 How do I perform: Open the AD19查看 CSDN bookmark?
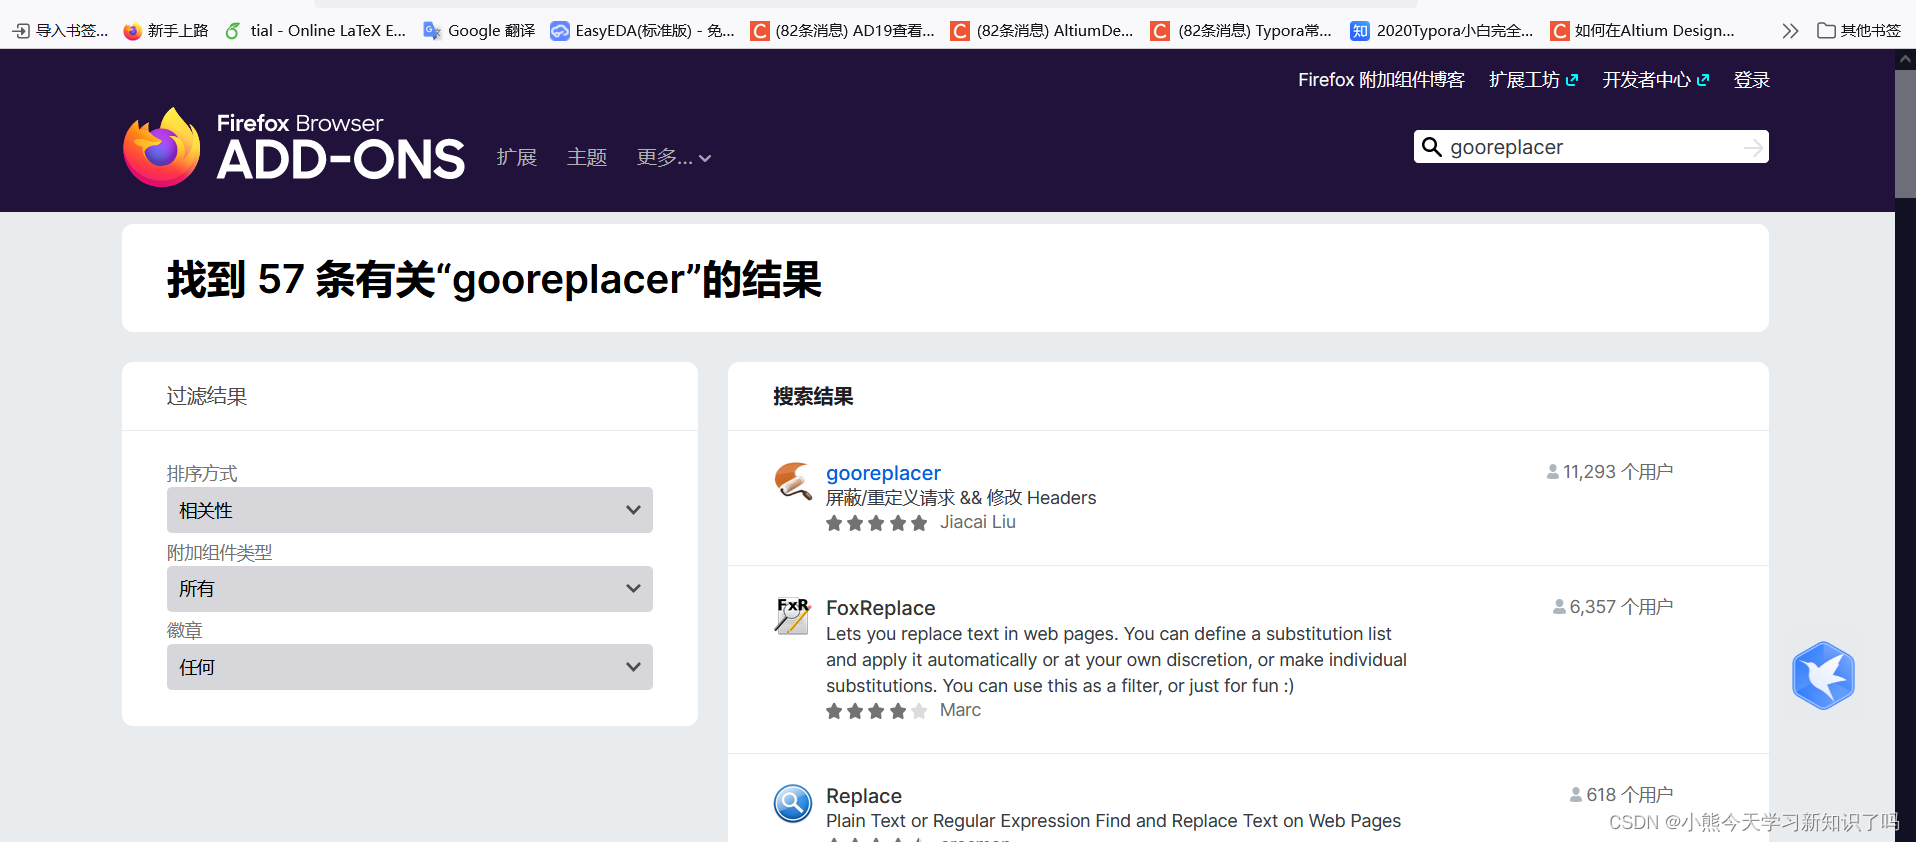click(x=843, y=31)
